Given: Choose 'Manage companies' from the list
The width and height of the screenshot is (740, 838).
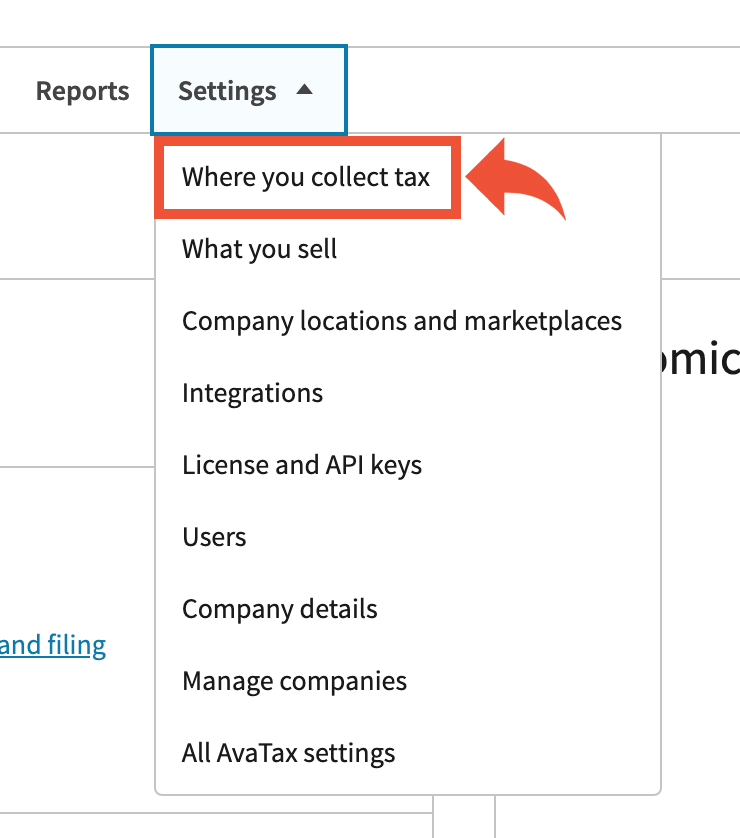Looking at the screenshot, I should pos(294,681).
